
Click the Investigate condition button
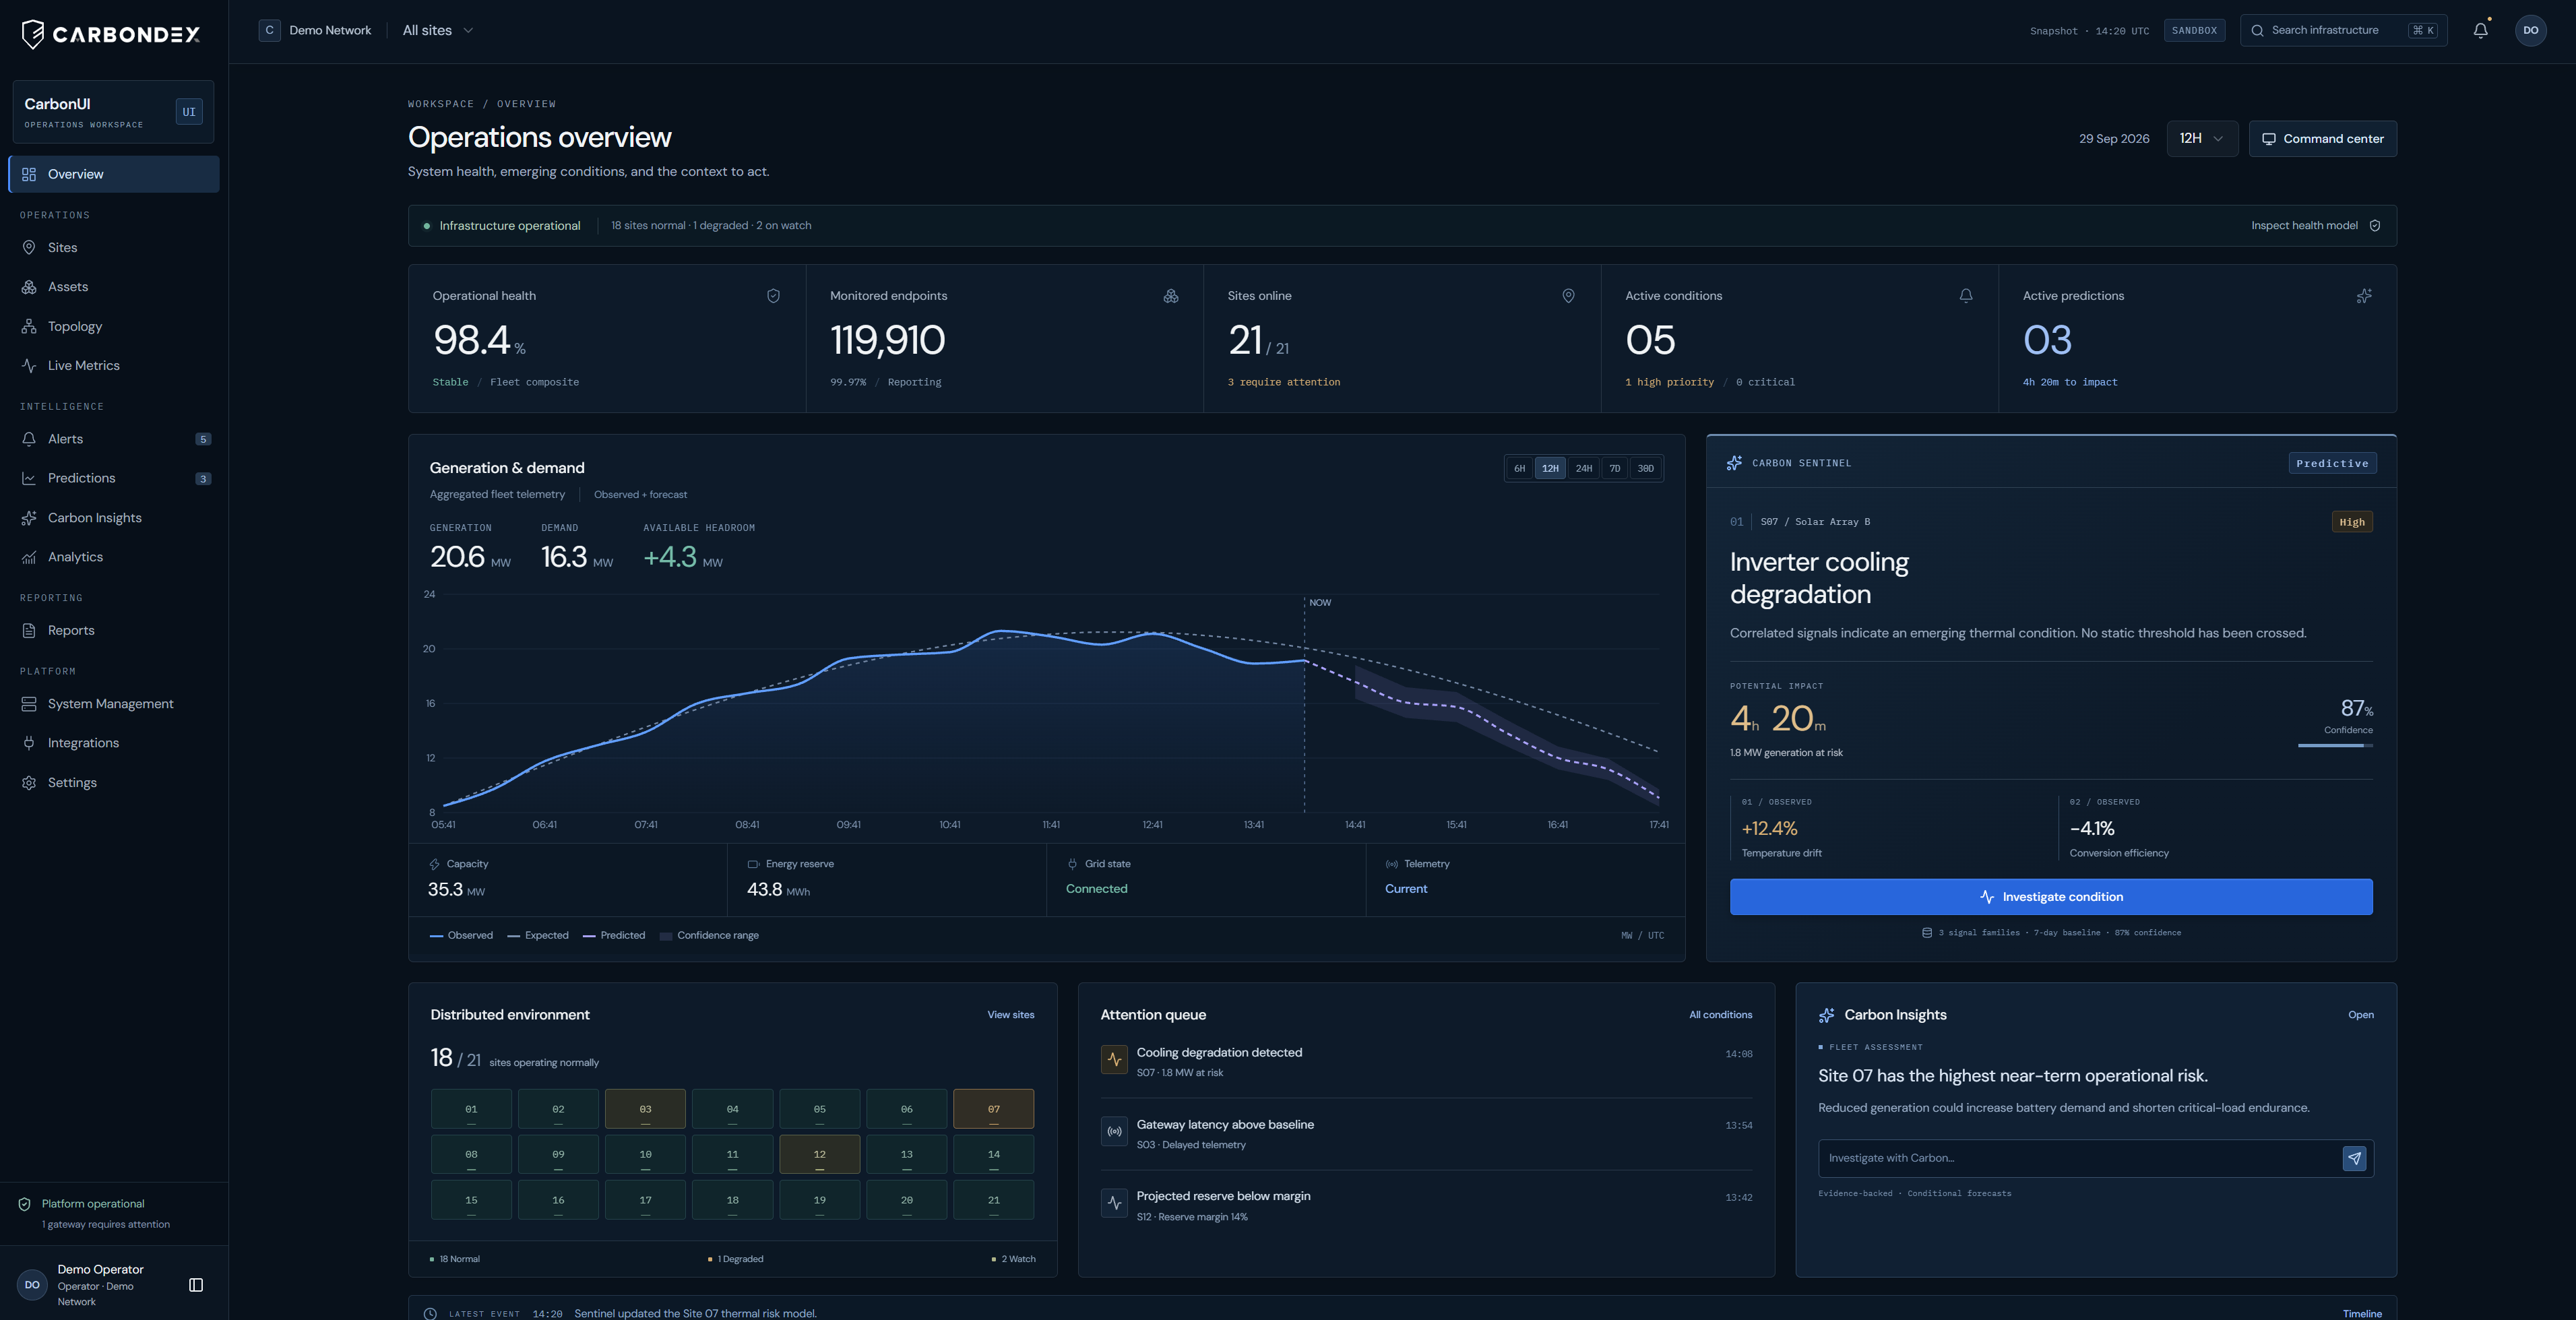click(2051, 897)
